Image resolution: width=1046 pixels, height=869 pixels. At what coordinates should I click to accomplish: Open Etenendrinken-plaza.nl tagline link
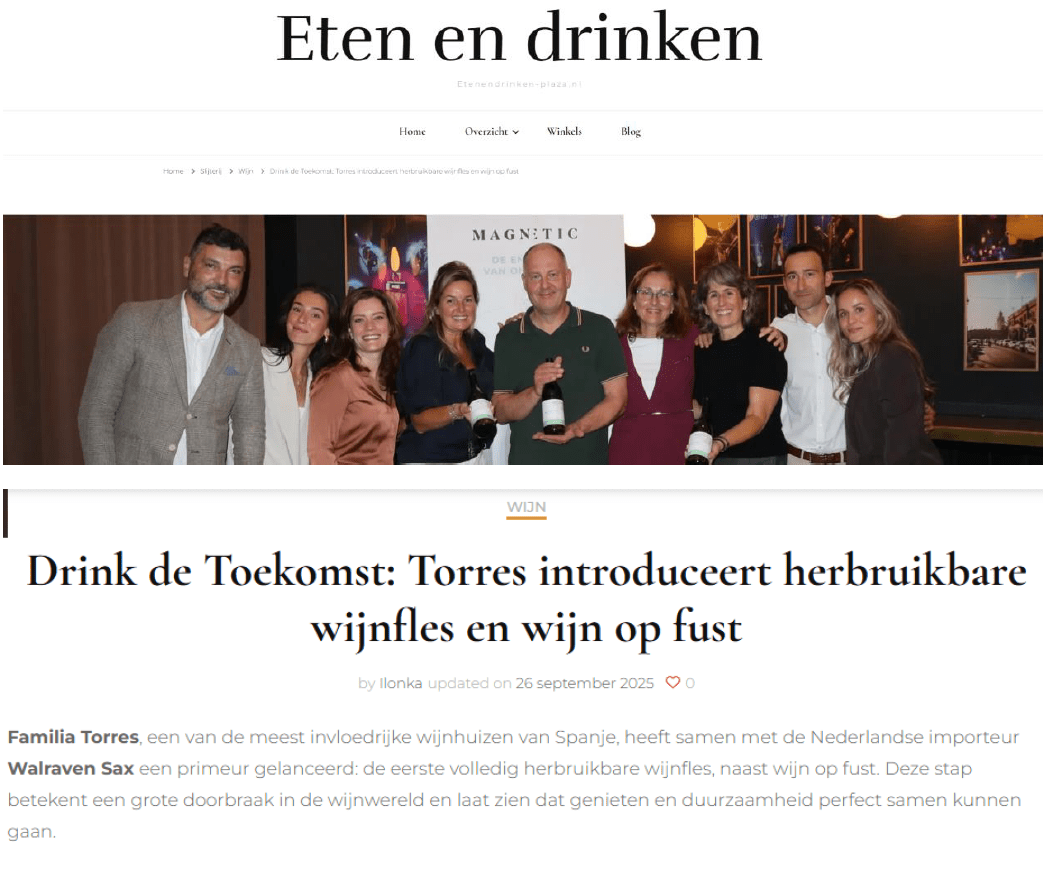coord(519,84)
